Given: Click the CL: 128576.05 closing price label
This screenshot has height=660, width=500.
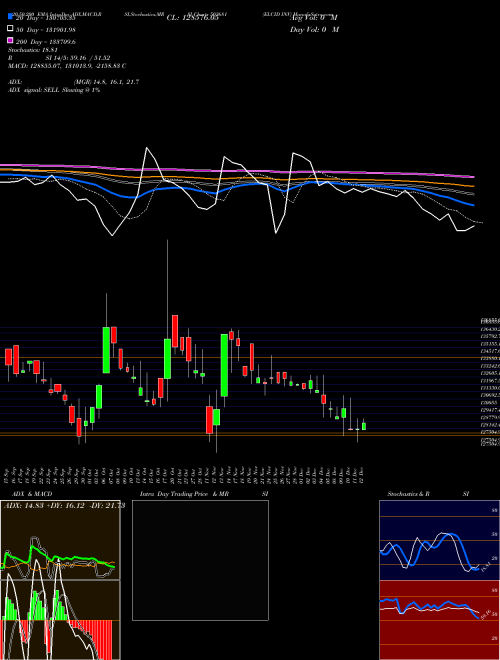Looking at the screenshot, I should (193, 18).
